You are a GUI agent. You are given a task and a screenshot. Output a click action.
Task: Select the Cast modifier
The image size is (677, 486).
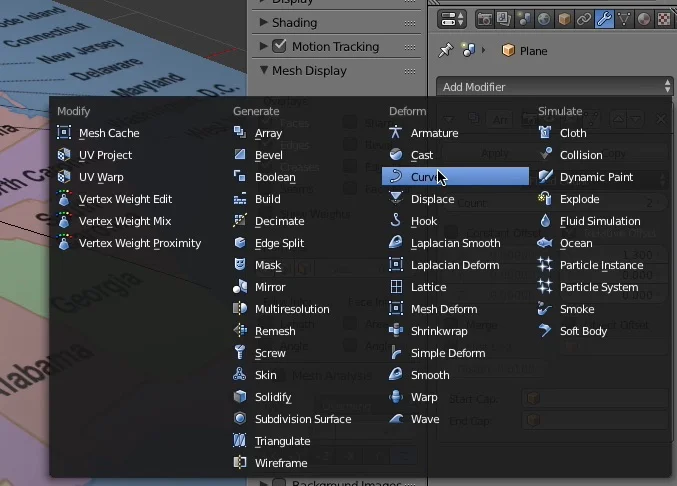[421, 155]
